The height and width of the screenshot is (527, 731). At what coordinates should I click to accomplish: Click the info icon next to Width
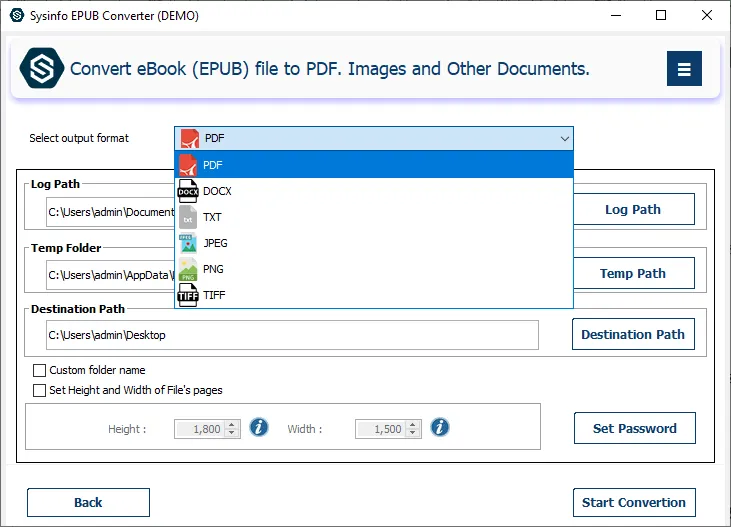[x=440, y=427]
